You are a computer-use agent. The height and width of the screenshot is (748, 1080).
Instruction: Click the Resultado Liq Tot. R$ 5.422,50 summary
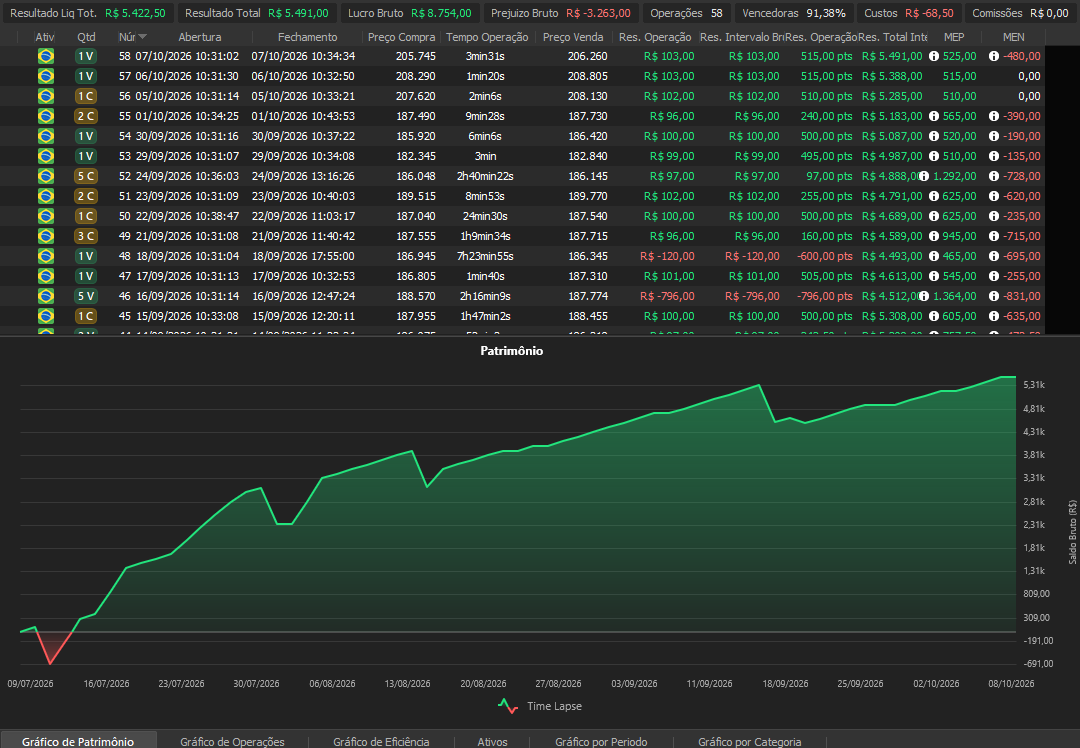(87, 13)
